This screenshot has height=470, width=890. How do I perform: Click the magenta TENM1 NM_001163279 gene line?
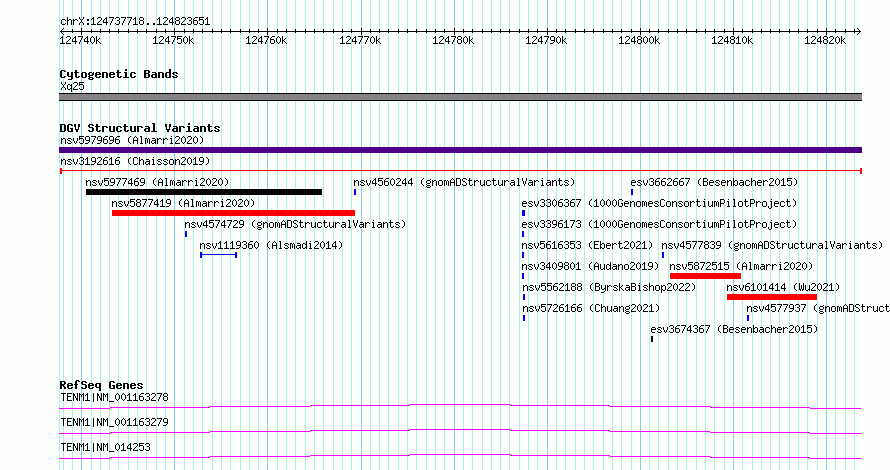pos(460,431)
